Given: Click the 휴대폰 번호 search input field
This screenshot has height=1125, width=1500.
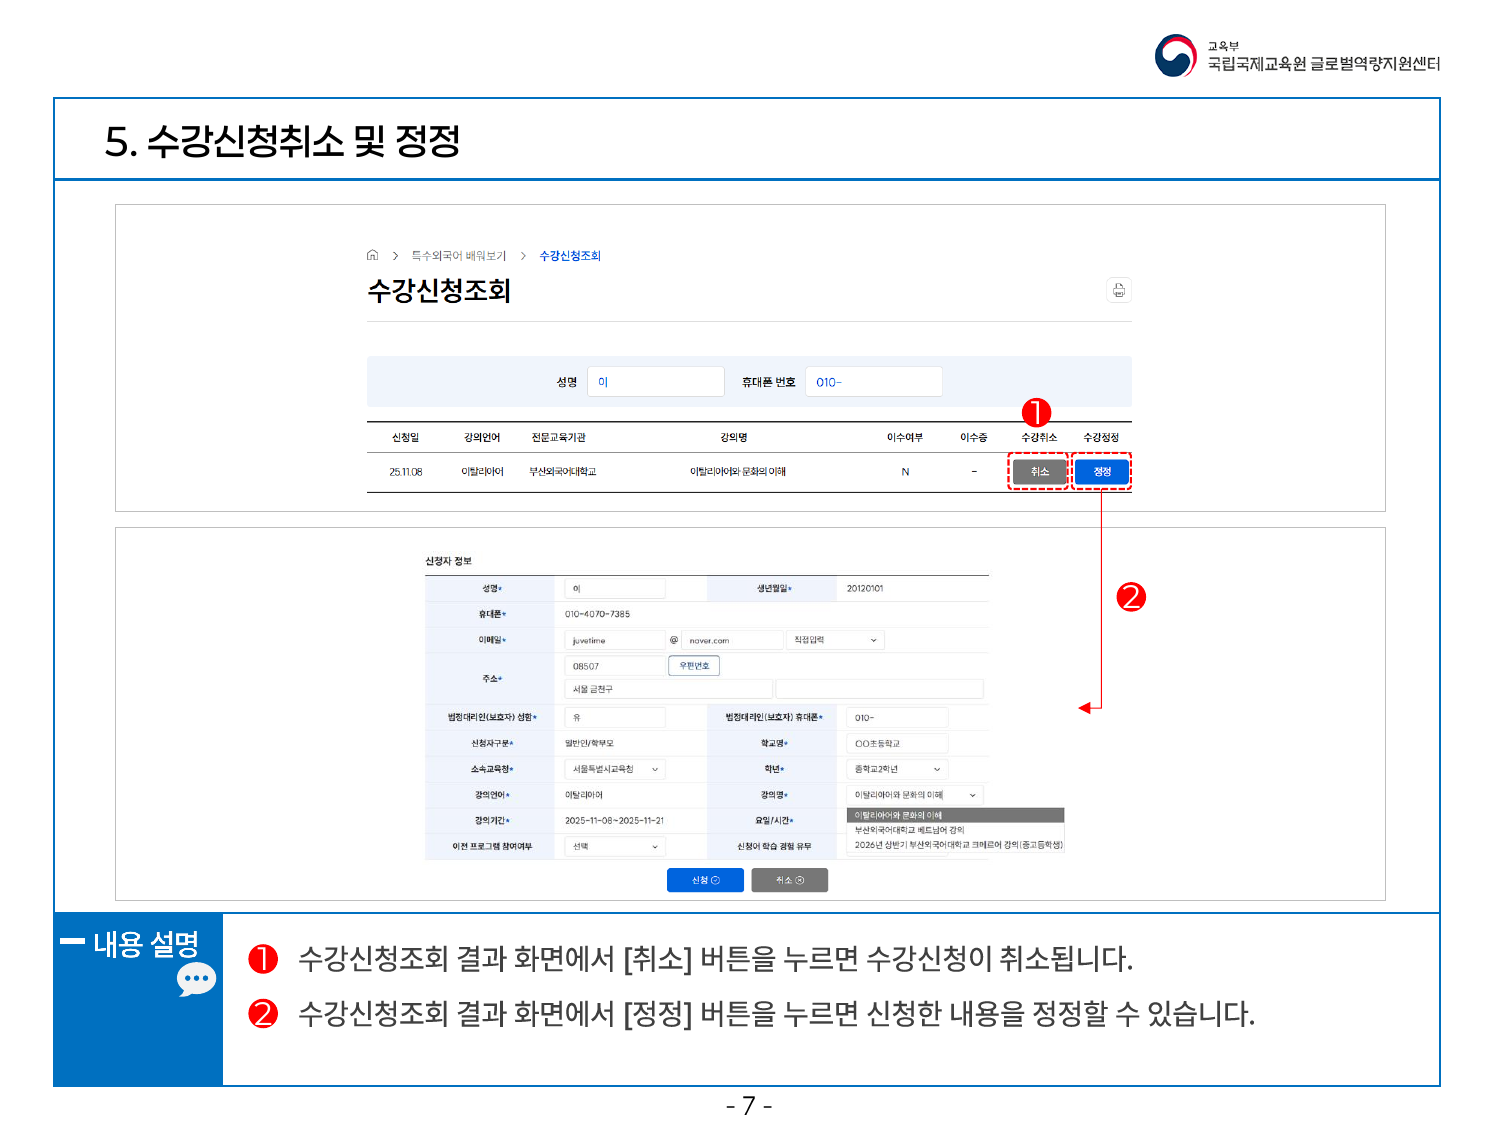Looking at the screenshot, I should pos(873,382).
